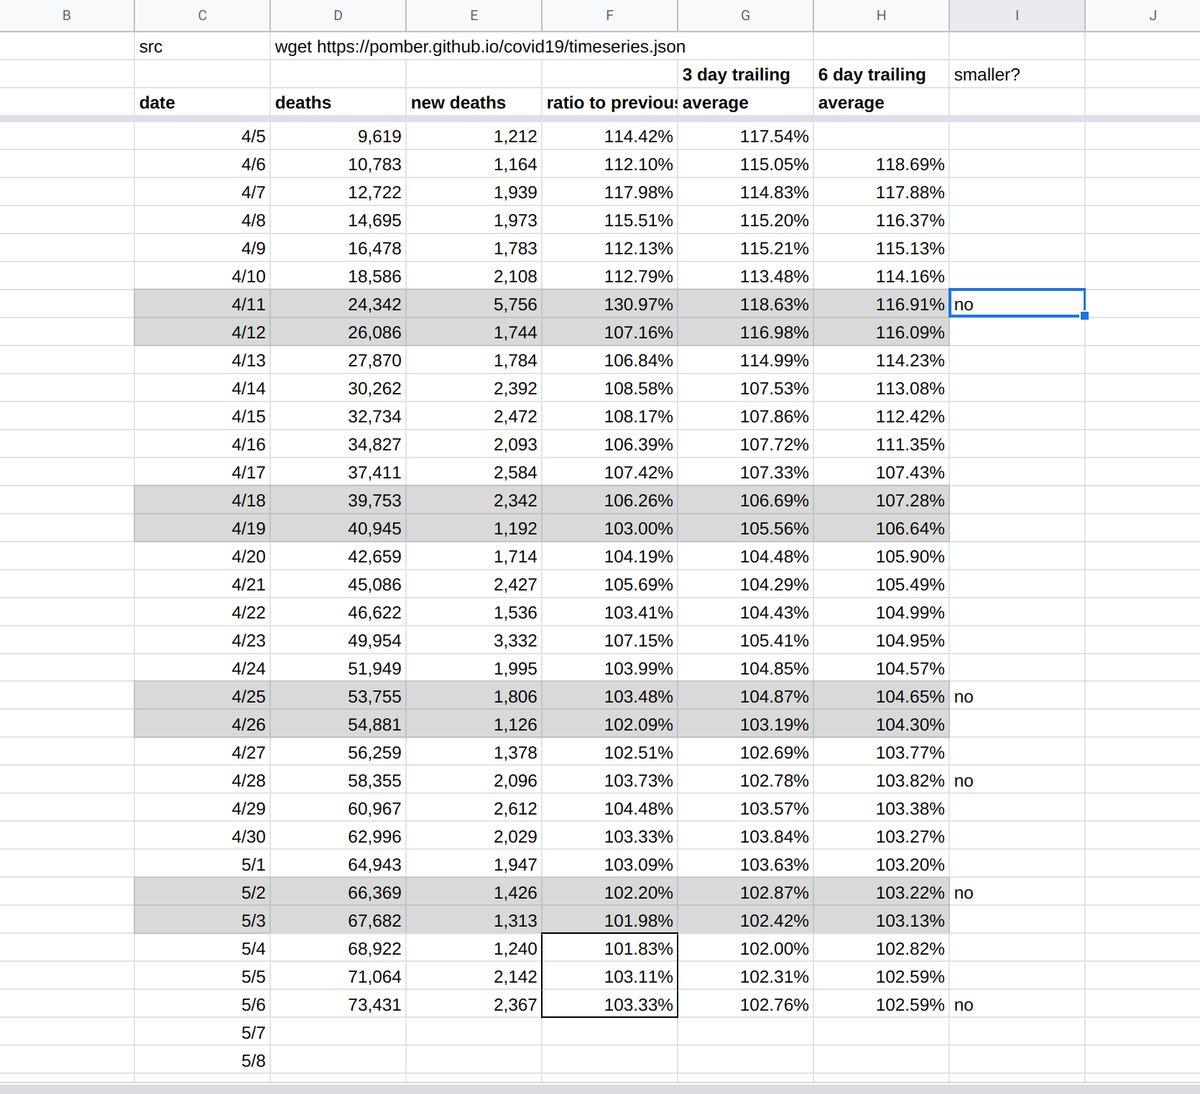Click date cell 4/5

click(202, 137)
